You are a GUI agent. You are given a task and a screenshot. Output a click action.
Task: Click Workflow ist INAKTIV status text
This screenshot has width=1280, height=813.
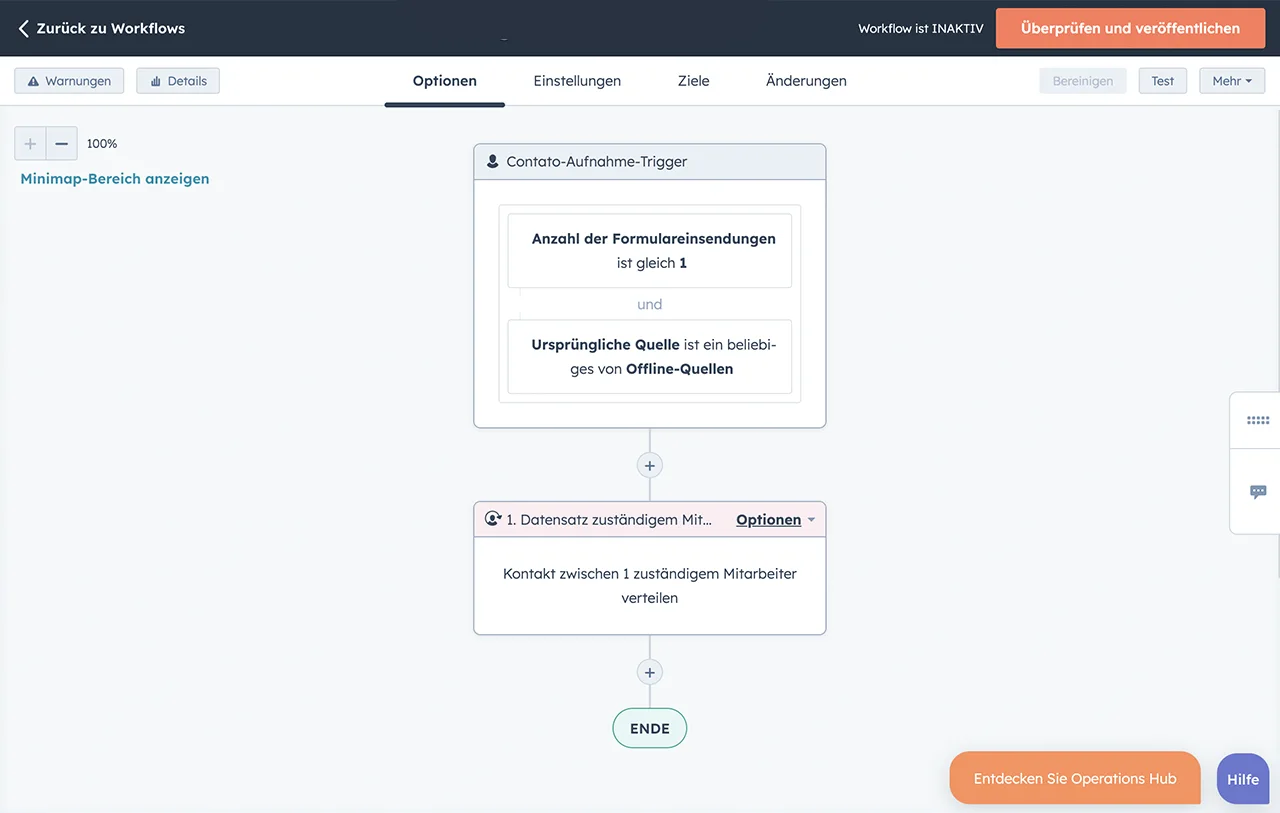(921, 29)
